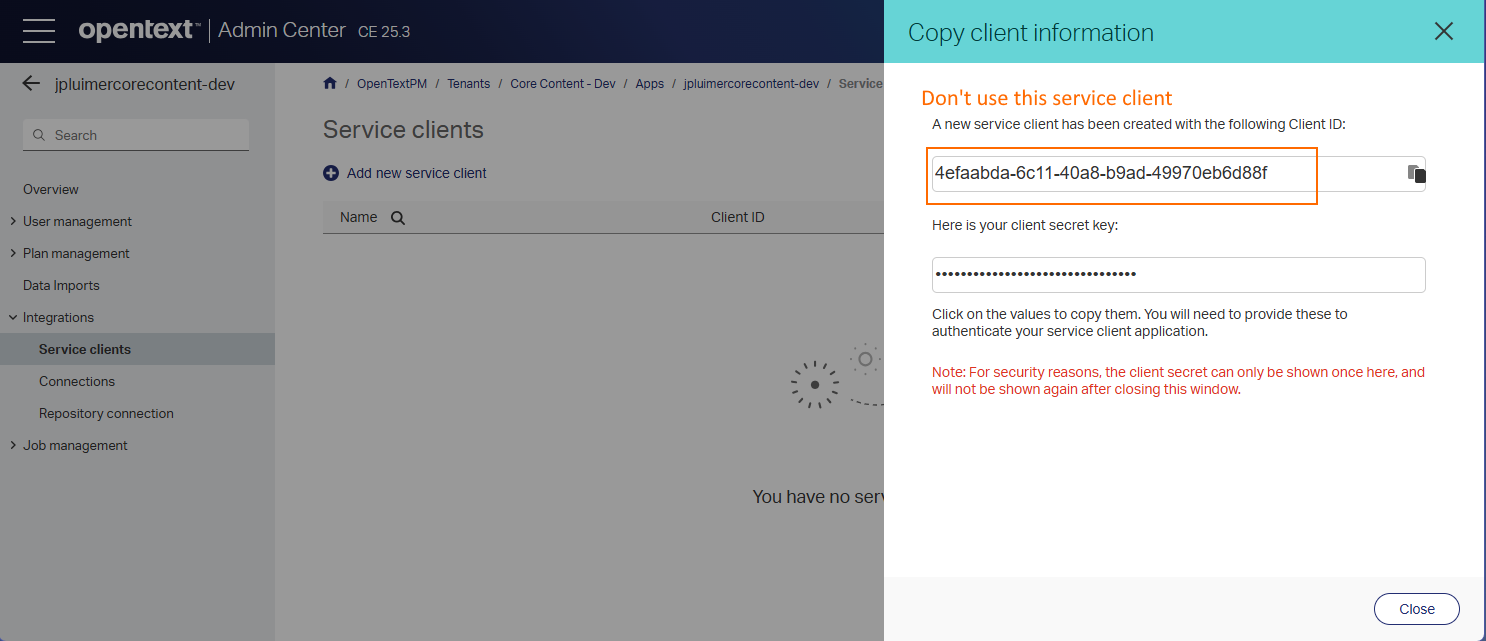Expand the User management section
Screen dimensions: 1486x641
click(x=12, y=221)
